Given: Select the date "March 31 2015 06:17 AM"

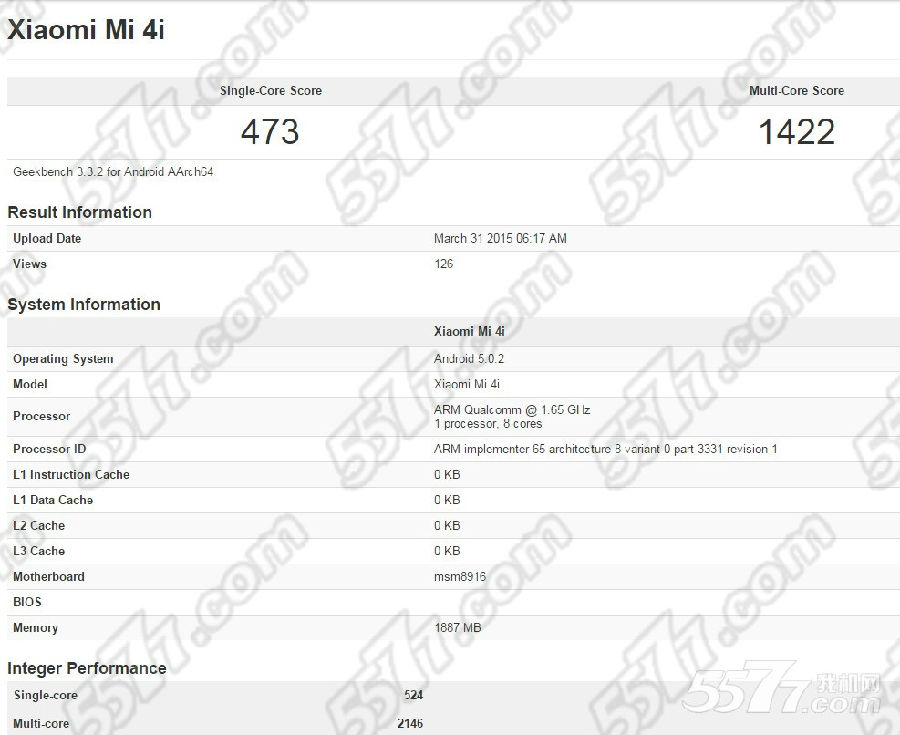Looking at the screenshot, I should (500, 239).
